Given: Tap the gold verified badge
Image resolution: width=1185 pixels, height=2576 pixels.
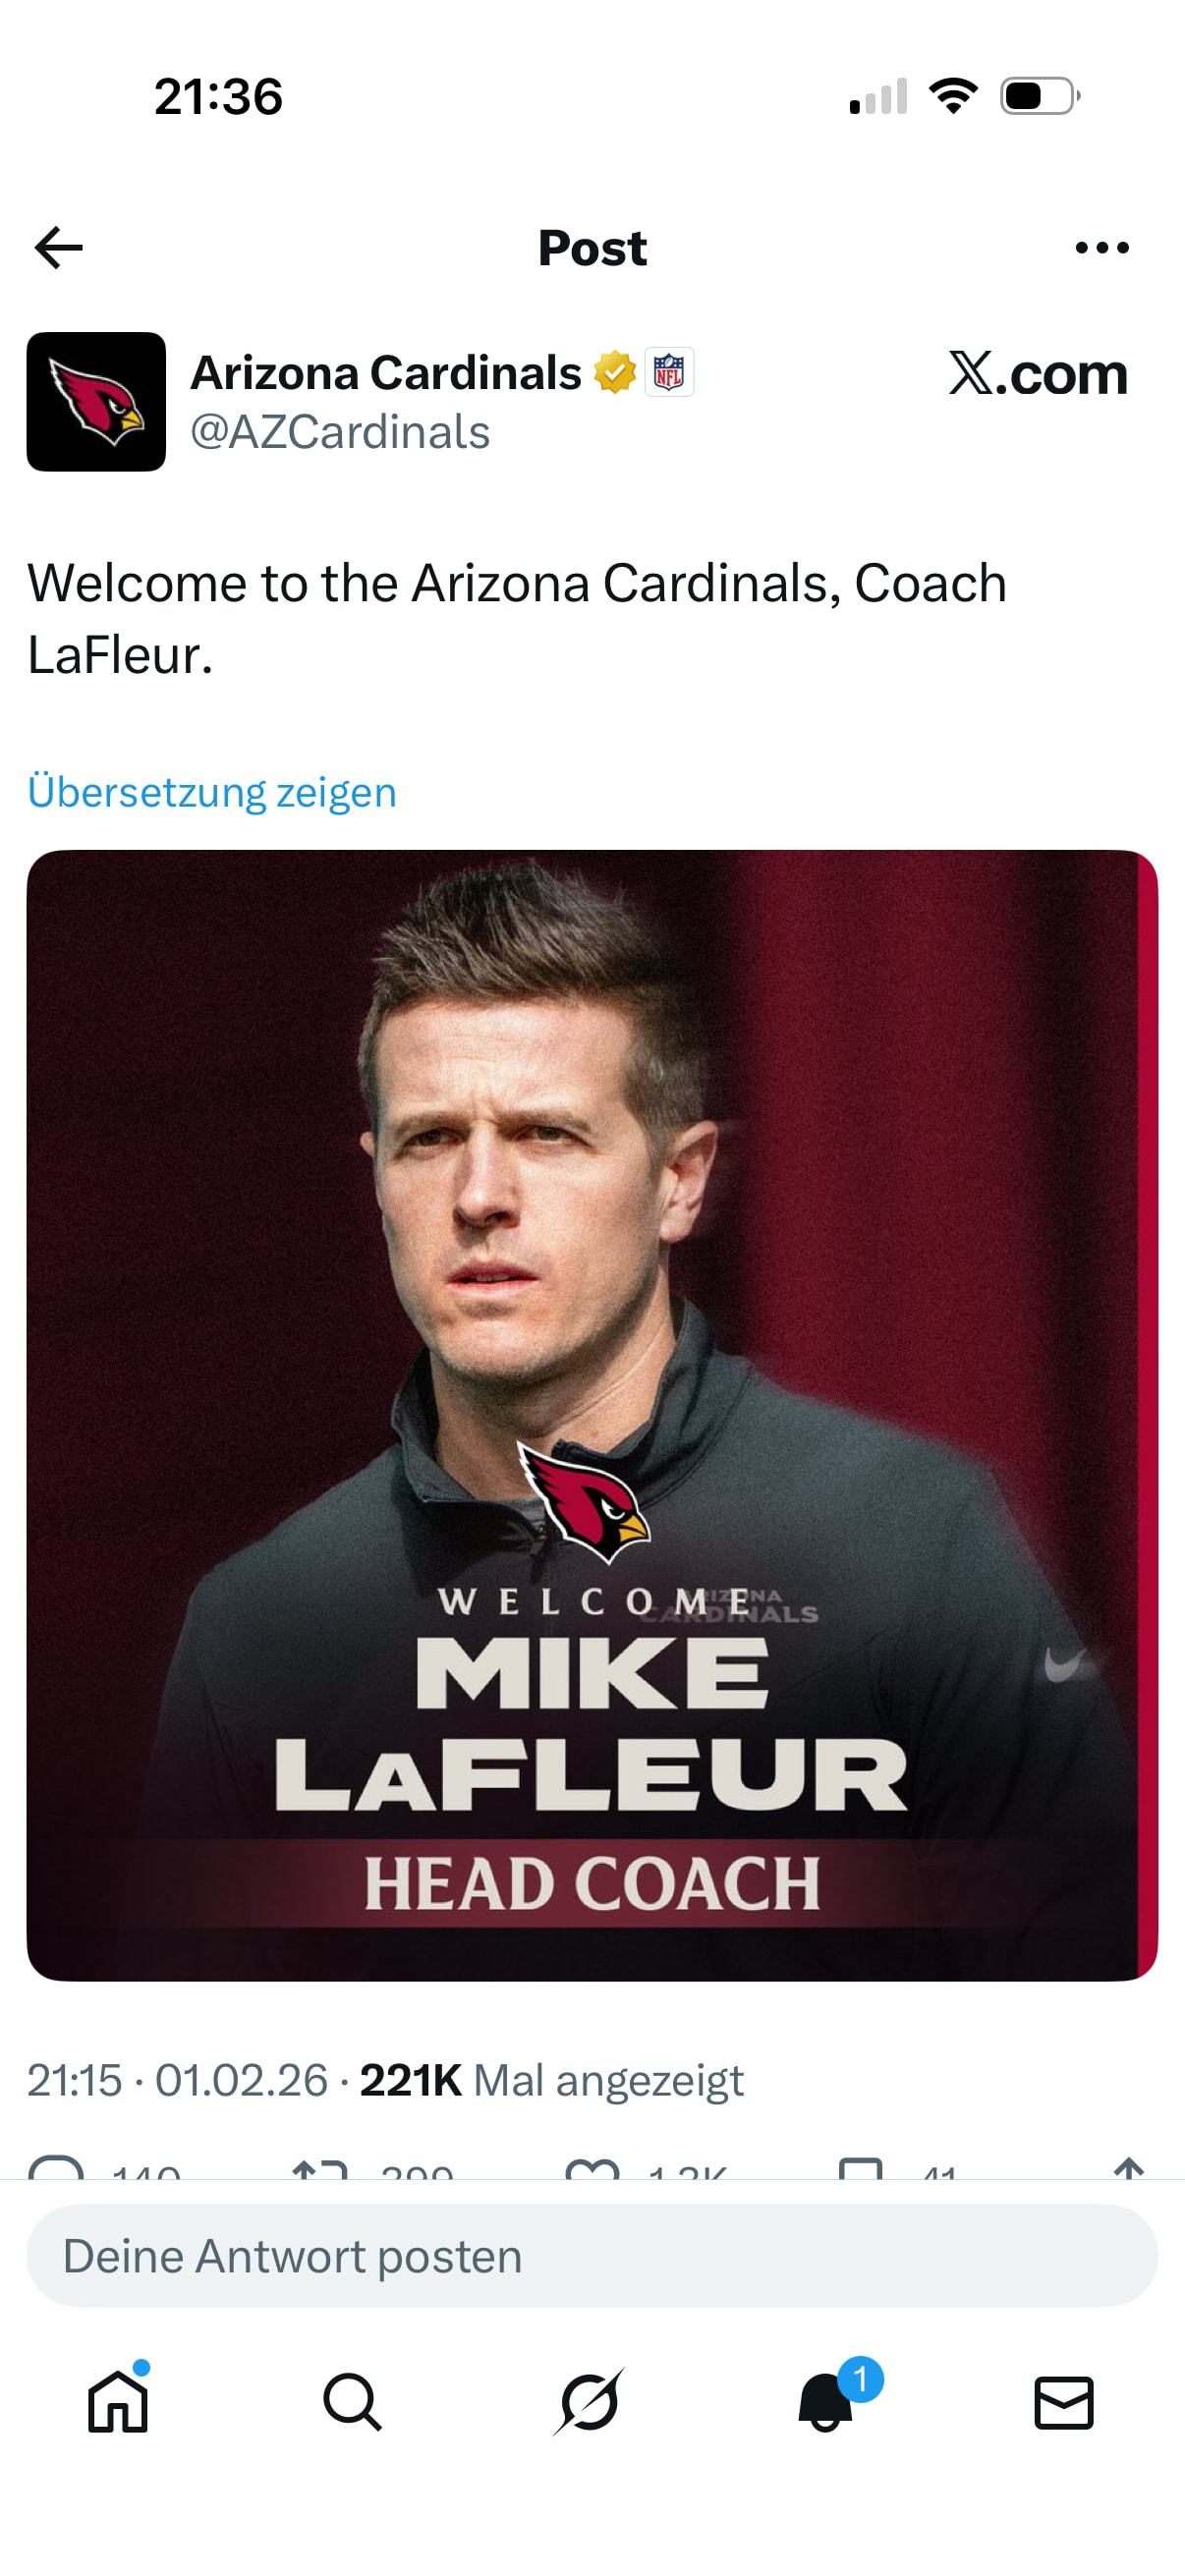Looking at the screenshot, I should coord(615,373).
